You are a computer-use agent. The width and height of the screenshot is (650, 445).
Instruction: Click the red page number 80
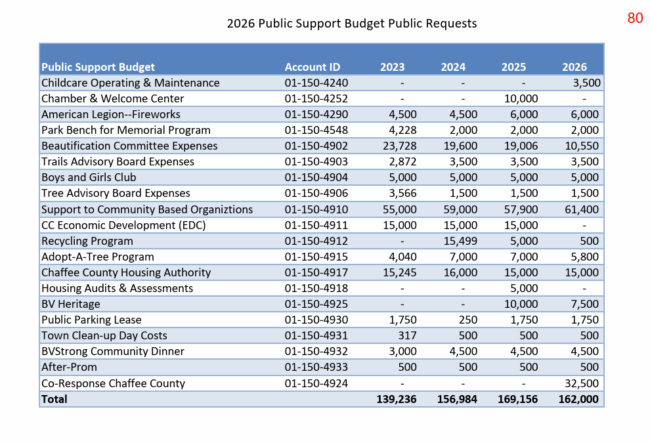coord(635,18)
